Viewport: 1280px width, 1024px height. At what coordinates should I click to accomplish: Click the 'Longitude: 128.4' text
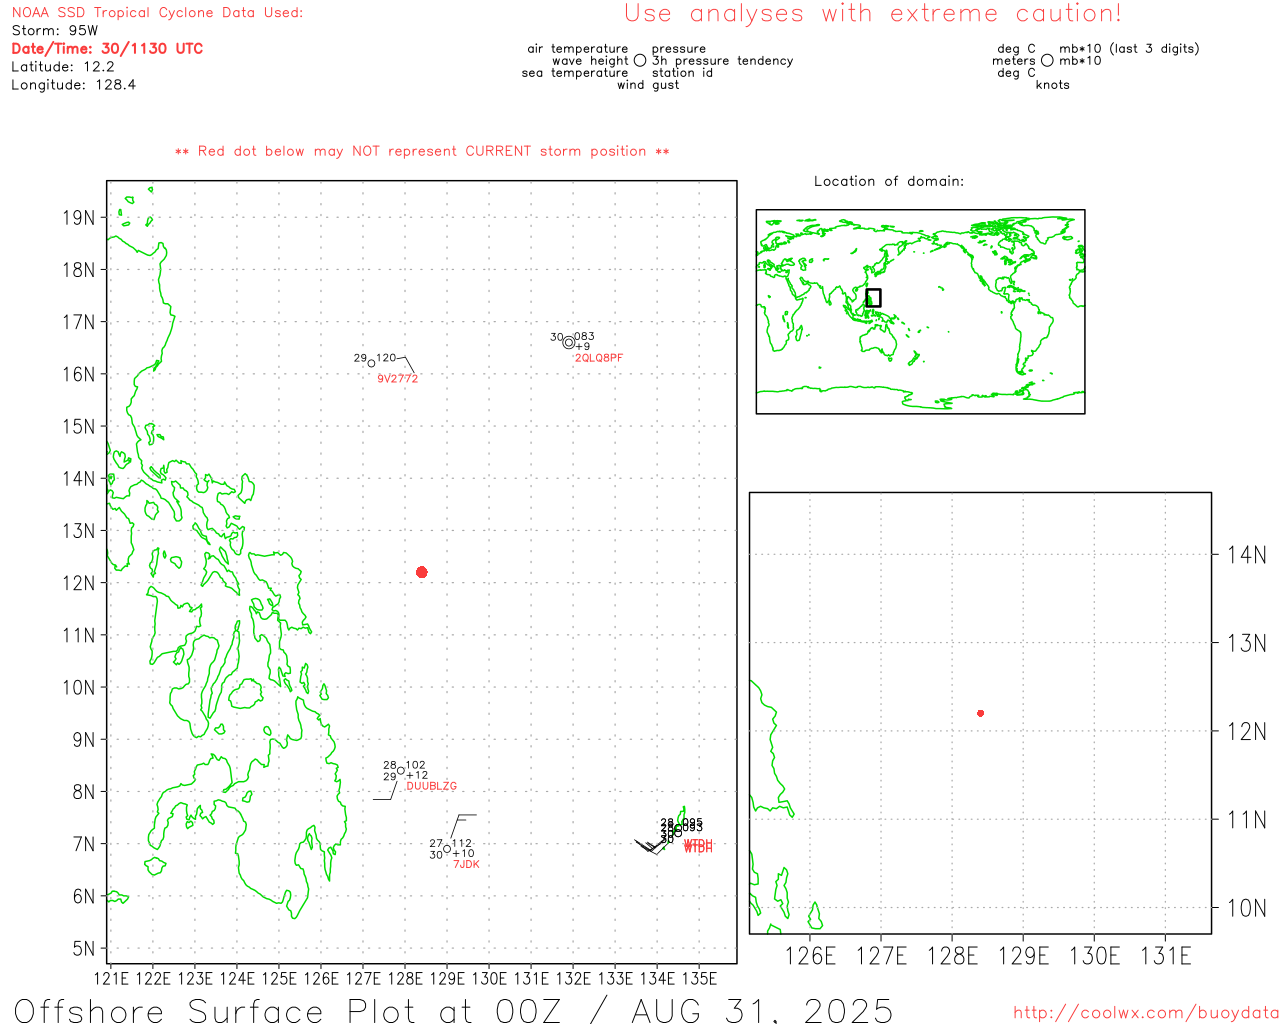pyautogui.click(x=74, y=85)
